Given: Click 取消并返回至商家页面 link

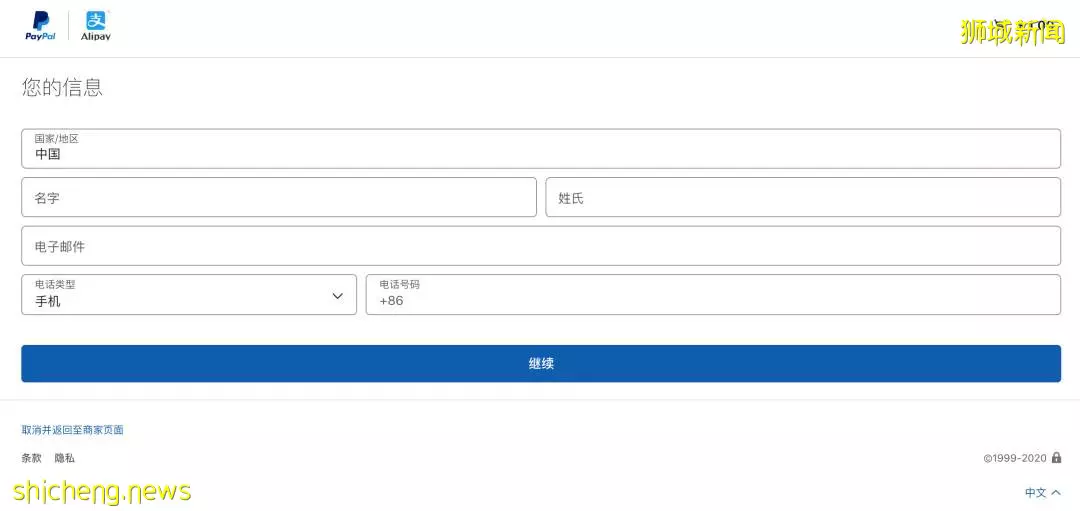Looking at the screenshot, I should click(x=72, y=430).
